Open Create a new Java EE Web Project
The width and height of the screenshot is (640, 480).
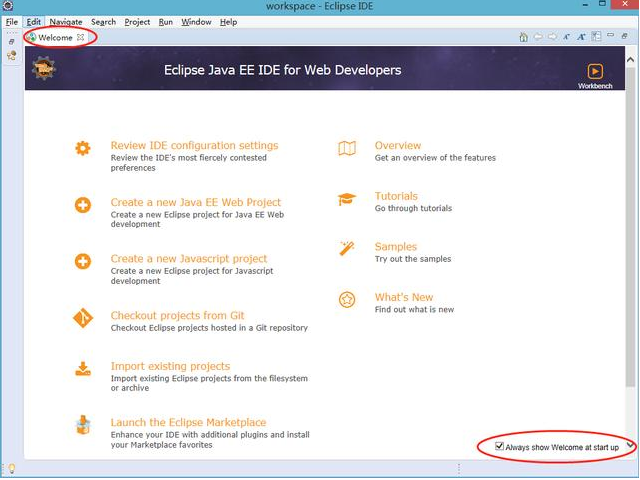196,202
